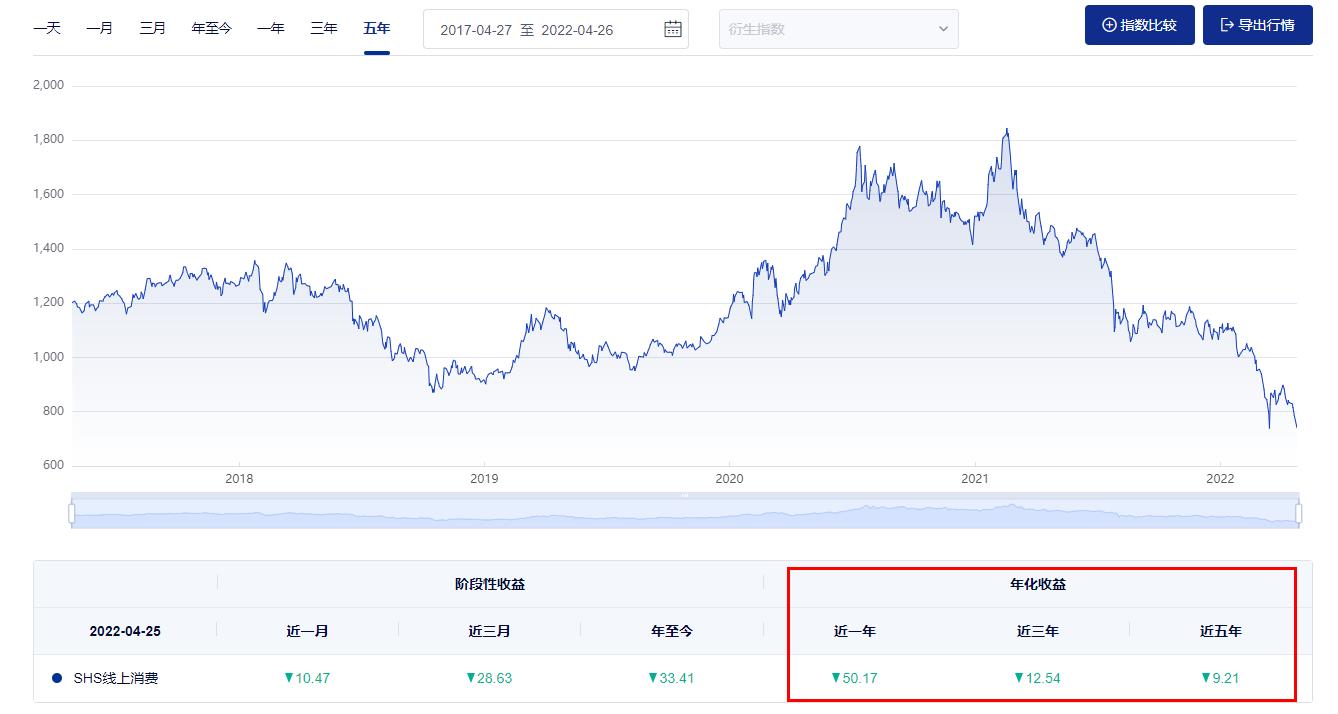Image resolution: width=1338 pixels, height=714 pixels.
Task: Click the 指数比较 button
Action: [x=1139, y=25]
